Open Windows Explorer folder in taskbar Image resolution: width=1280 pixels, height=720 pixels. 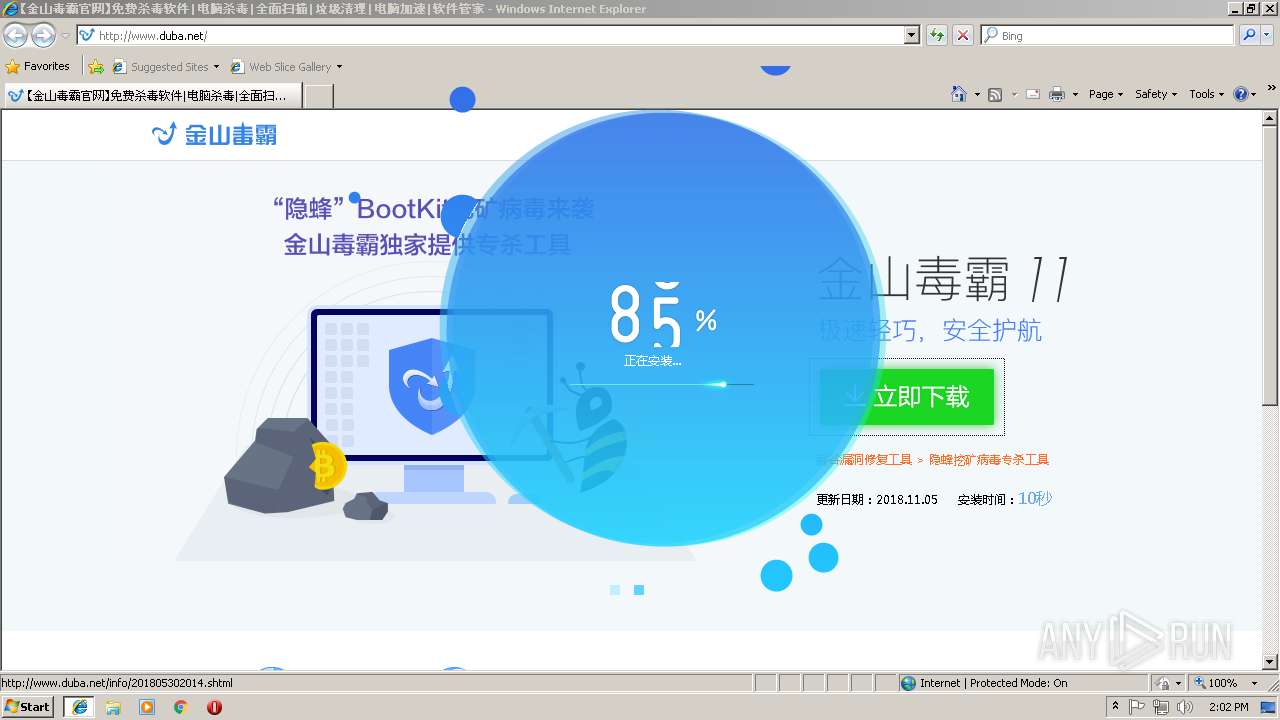click(x=113, y=707)
